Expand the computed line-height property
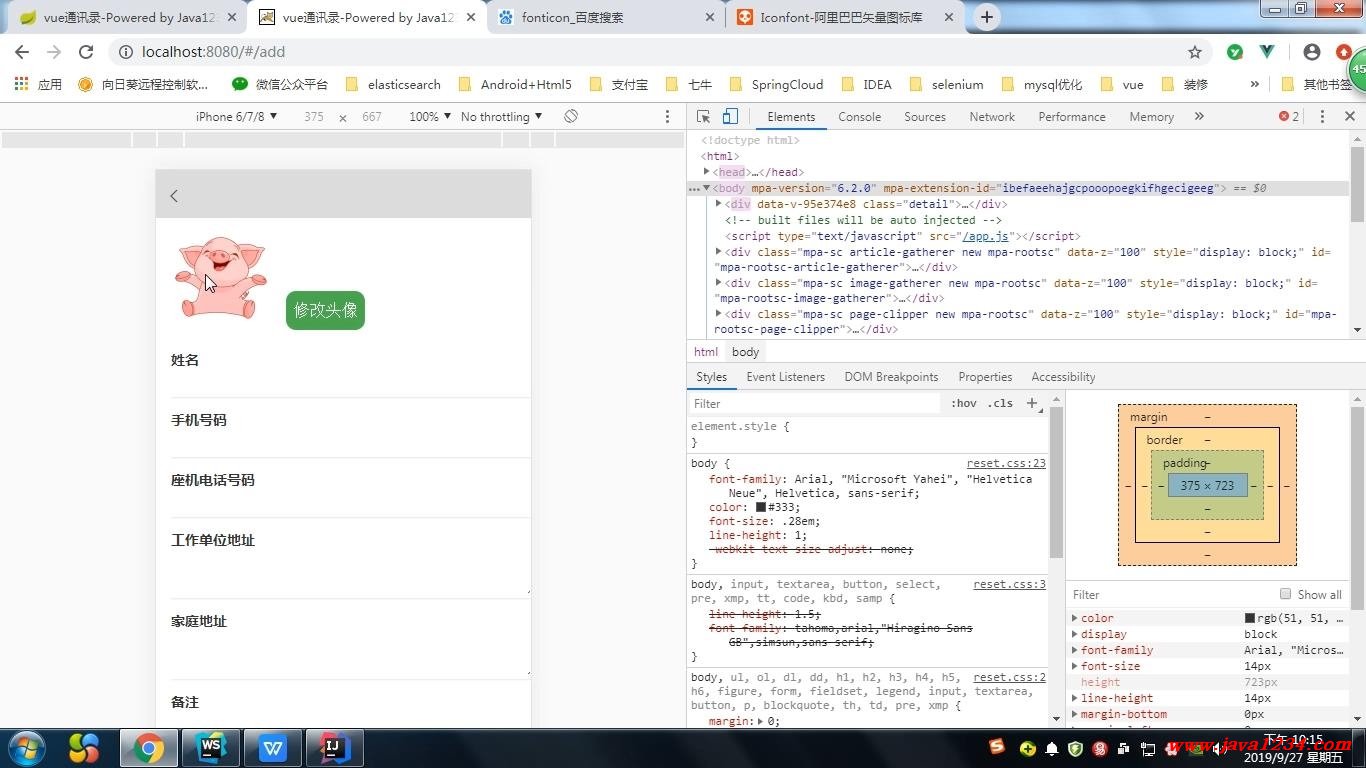 [1075, 698]
